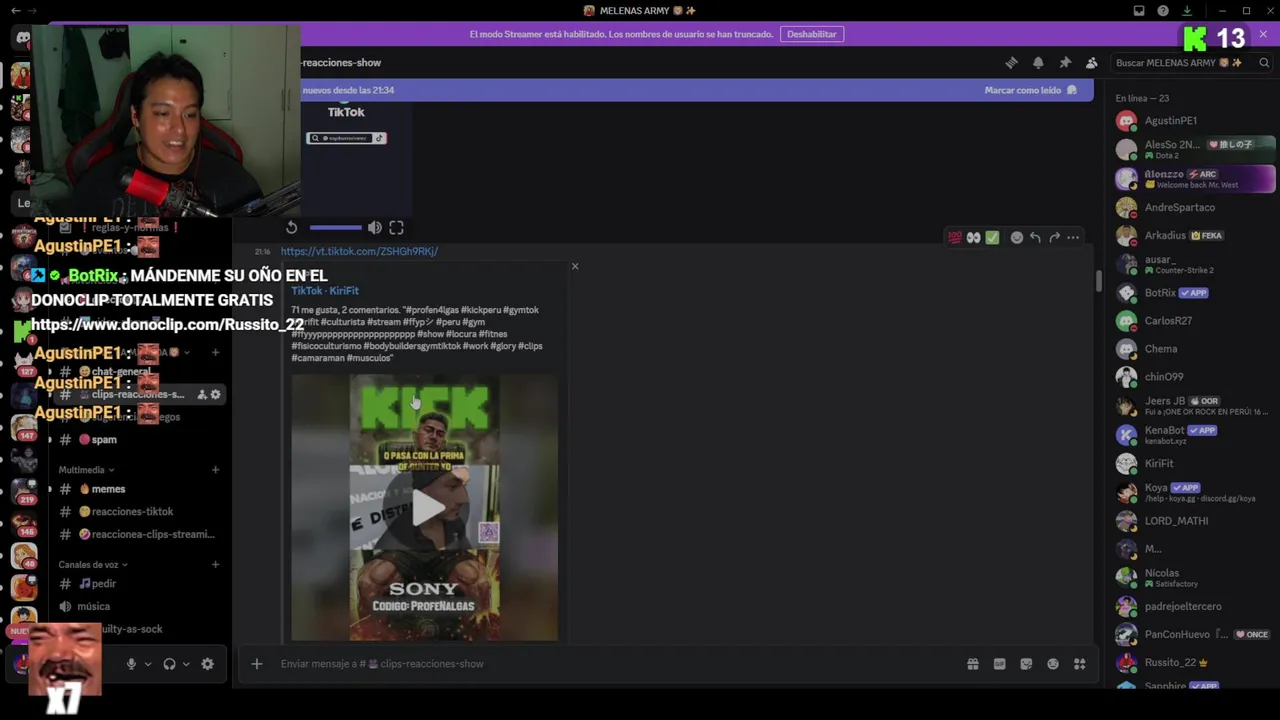Image resolution: width=1280 pixels, height=720 pixels.
Task: Dismiss the streamer mode banner
Action: point(1263,34)
